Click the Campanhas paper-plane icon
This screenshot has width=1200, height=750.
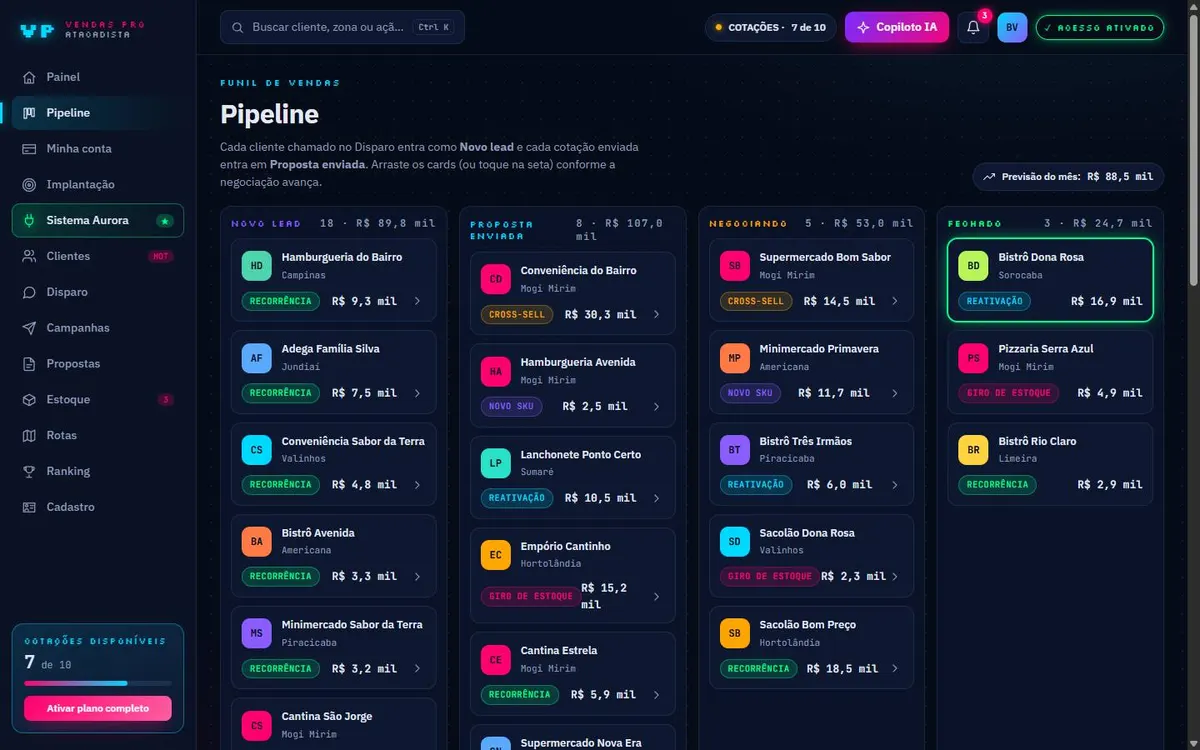click(x=28, y=328)
